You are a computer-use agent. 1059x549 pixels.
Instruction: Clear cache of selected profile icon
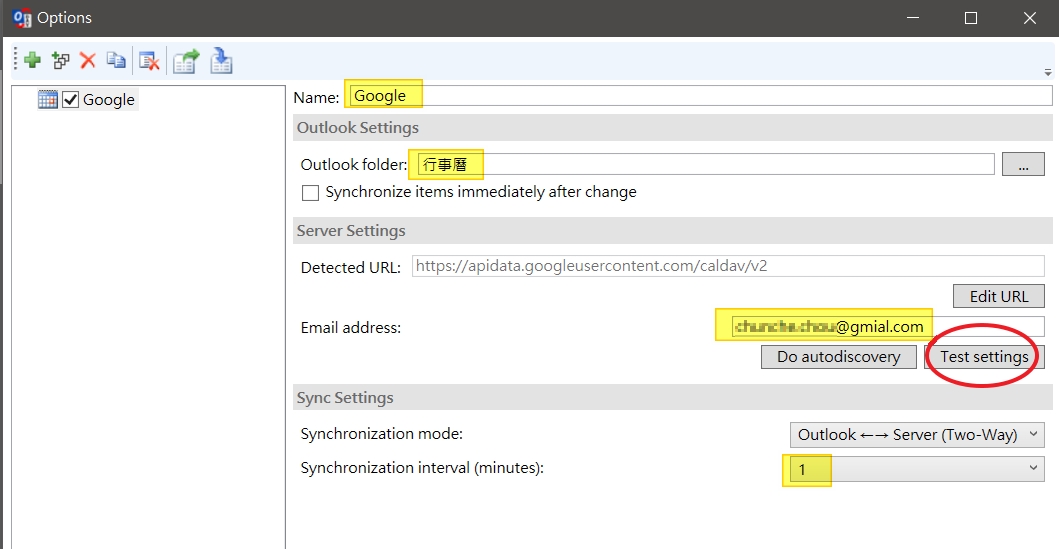pos(149,61)
